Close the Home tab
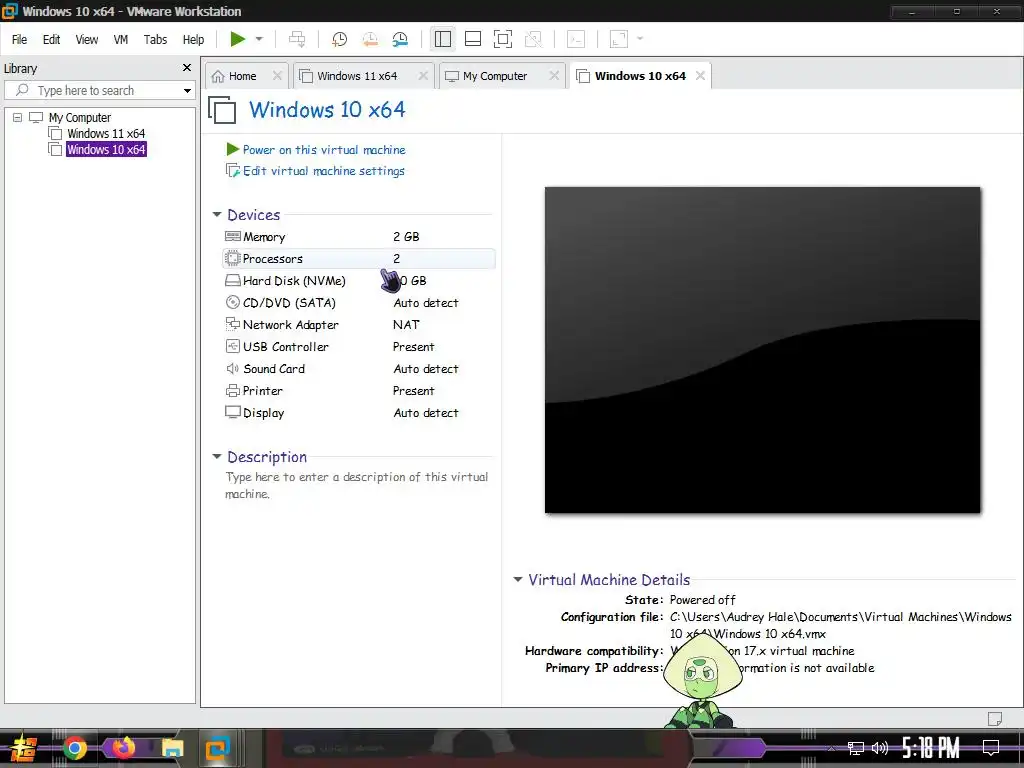This screenshot has height=768, width=1024. tap(277, 76)
